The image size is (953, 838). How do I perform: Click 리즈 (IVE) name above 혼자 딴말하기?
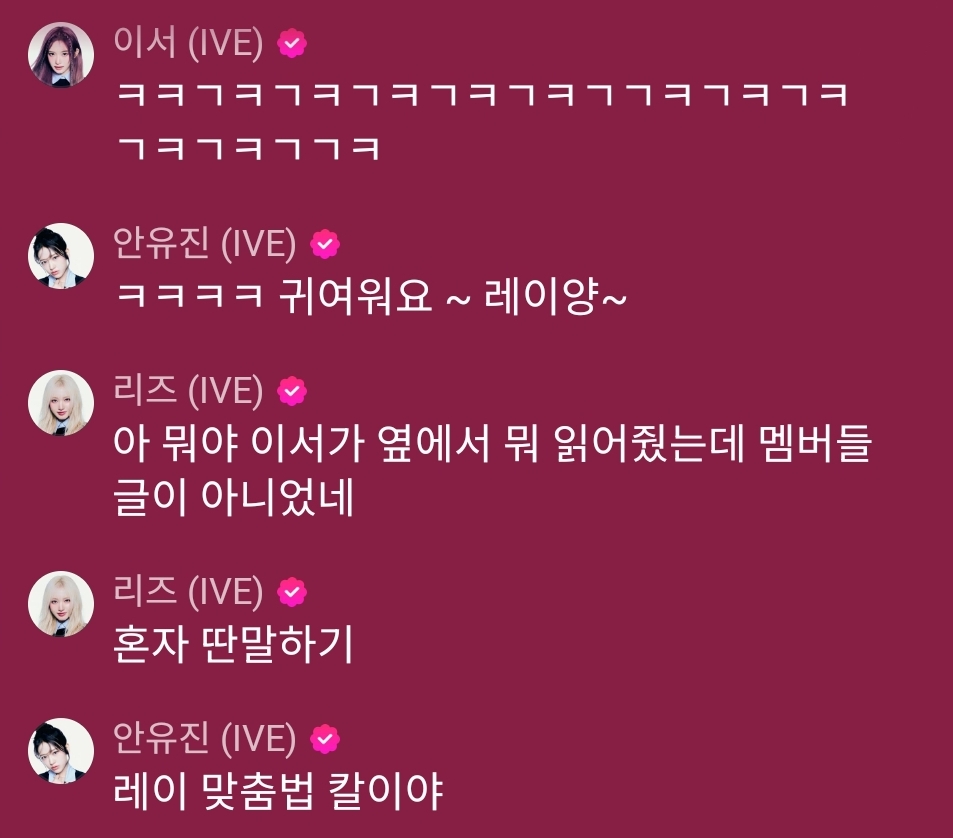188,592
